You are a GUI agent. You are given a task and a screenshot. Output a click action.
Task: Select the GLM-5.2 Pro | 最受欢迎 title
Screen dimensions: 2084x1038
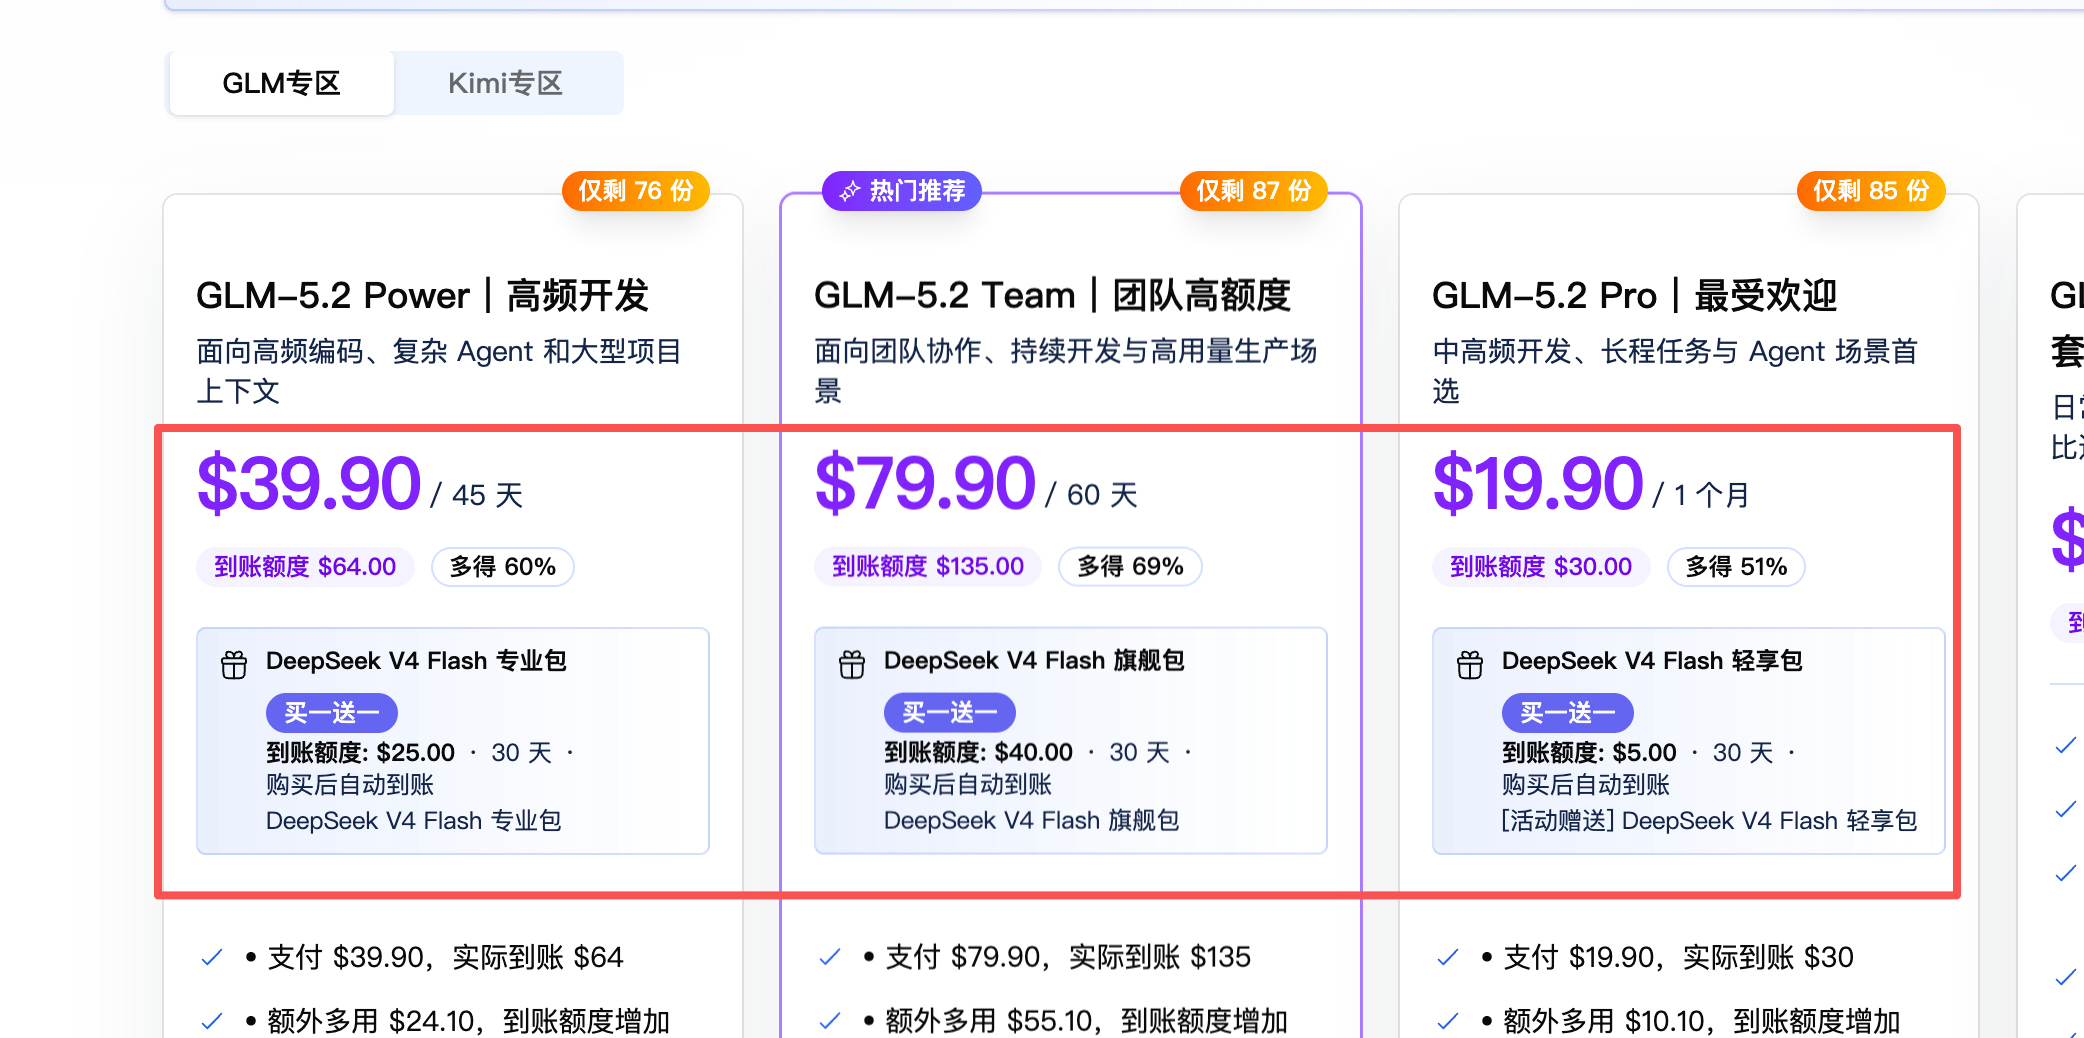[x=1635, y=296]
